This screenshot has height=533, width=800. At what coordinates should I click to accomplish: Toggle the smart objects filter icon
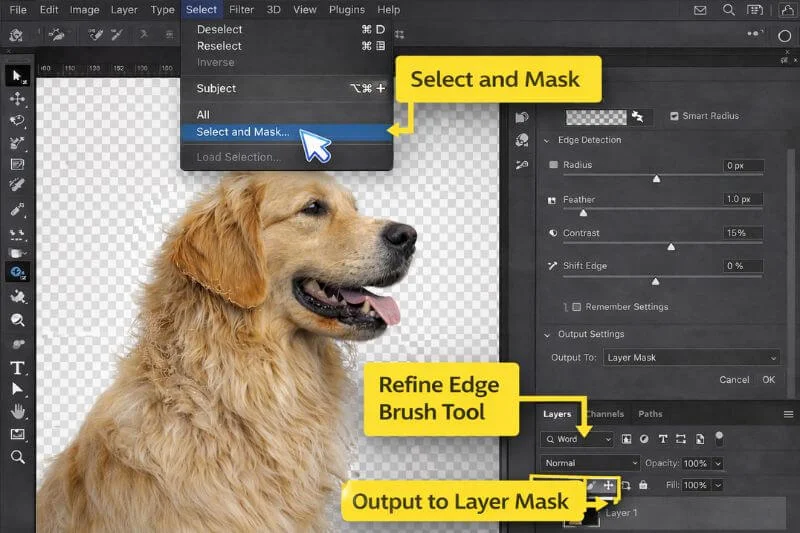click(700, 439)
